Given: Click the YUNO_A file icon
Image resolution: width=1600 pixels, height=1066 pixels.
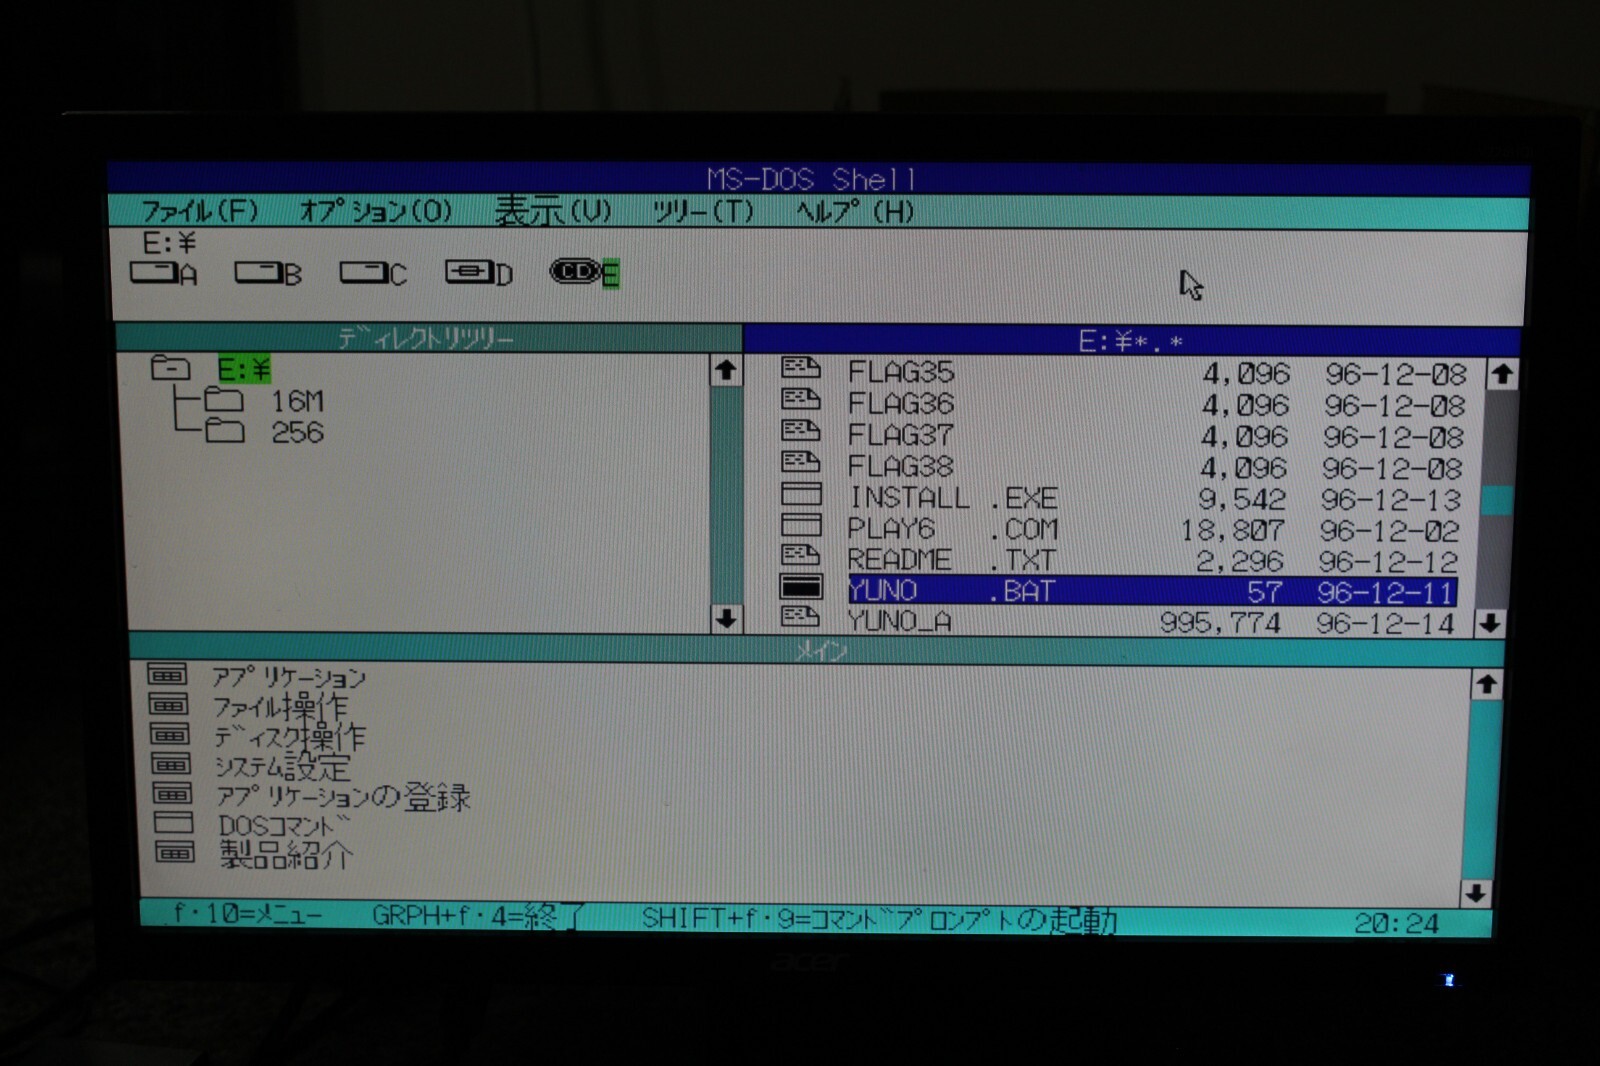Looking at the screenshot, I should coord(801,617).
